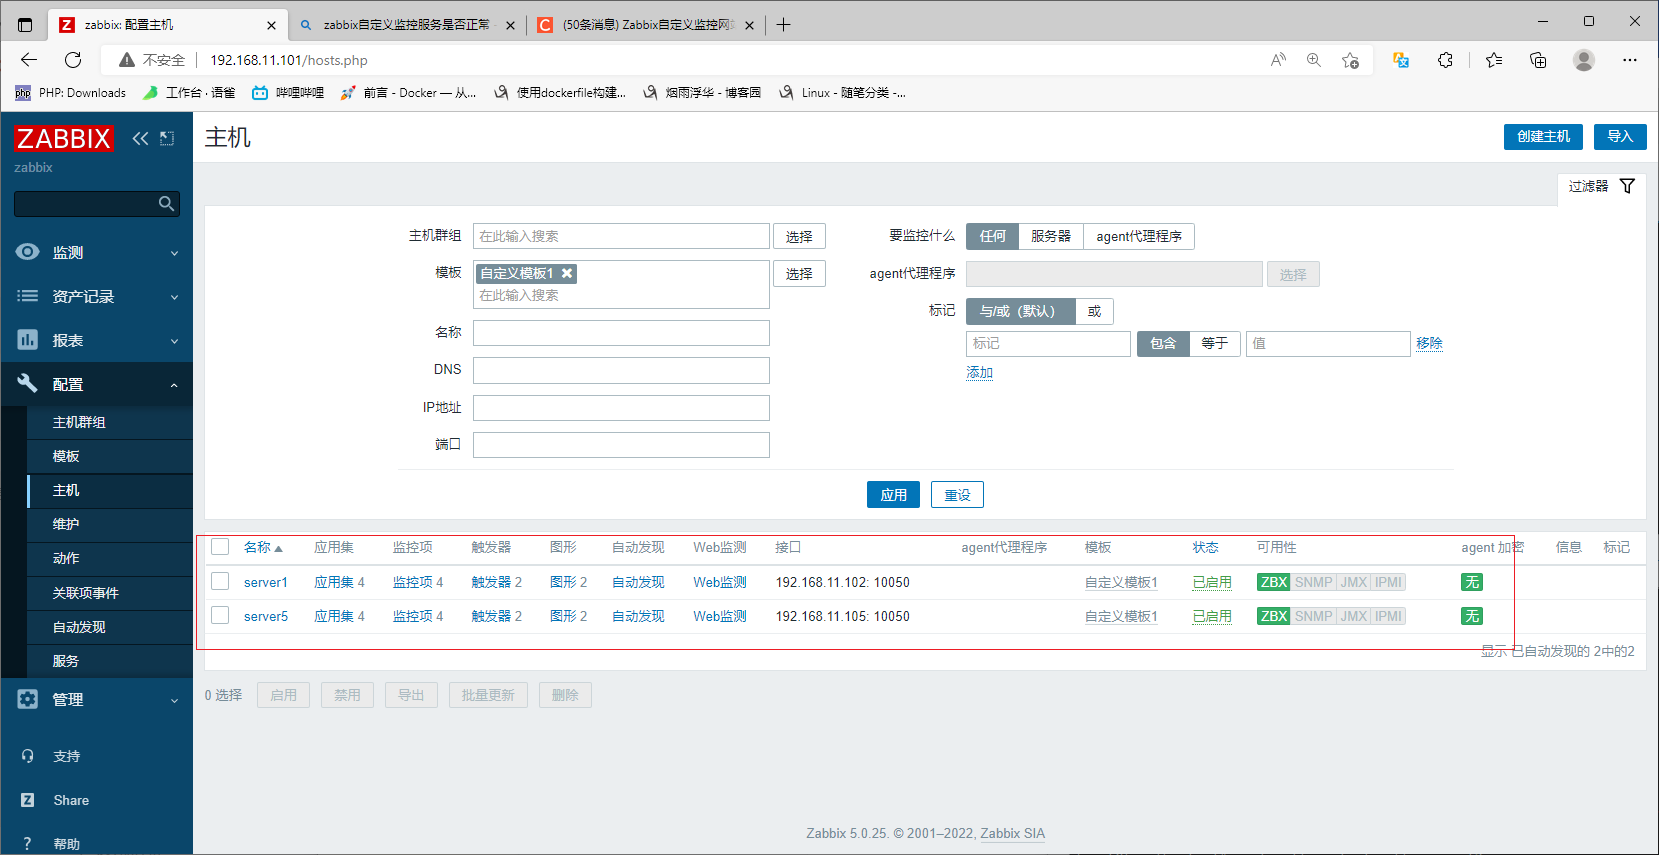Open the favorites list icon
The height and width of the screenshot is (855, 1659).
[1494, 60]
